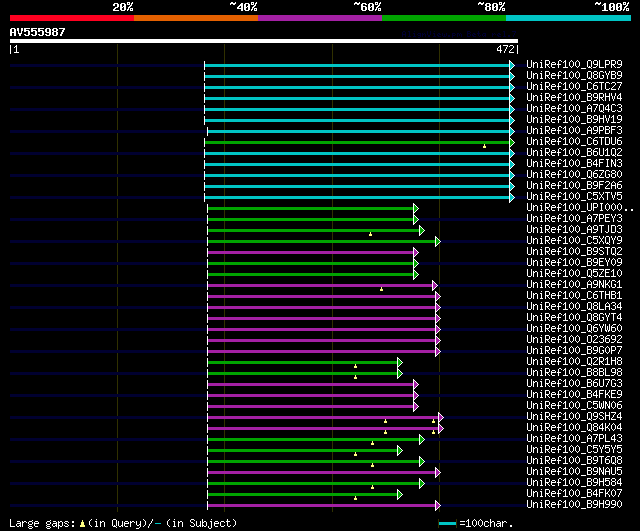The image size is (640, 531).
Task: Select the UniRef100_Q6YW60 label
Action: [574, 329]
